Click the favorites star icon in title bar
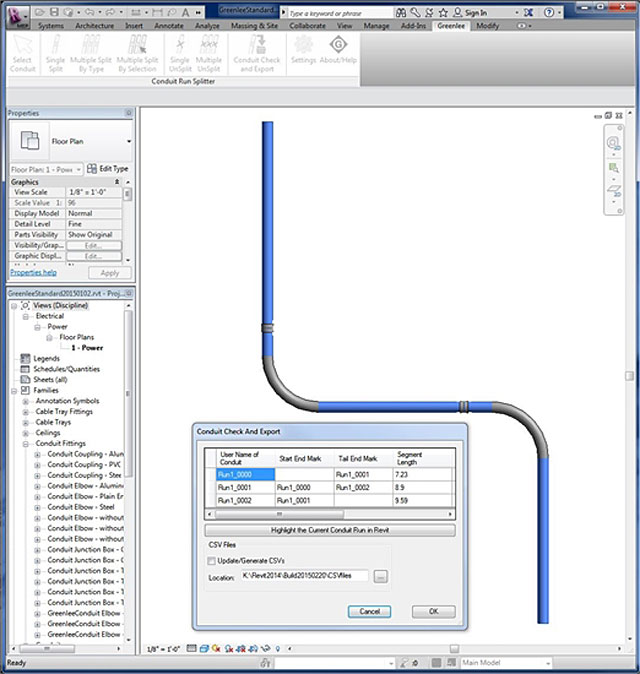This screenshot has width=640, height=674. (x=443, y=13)
